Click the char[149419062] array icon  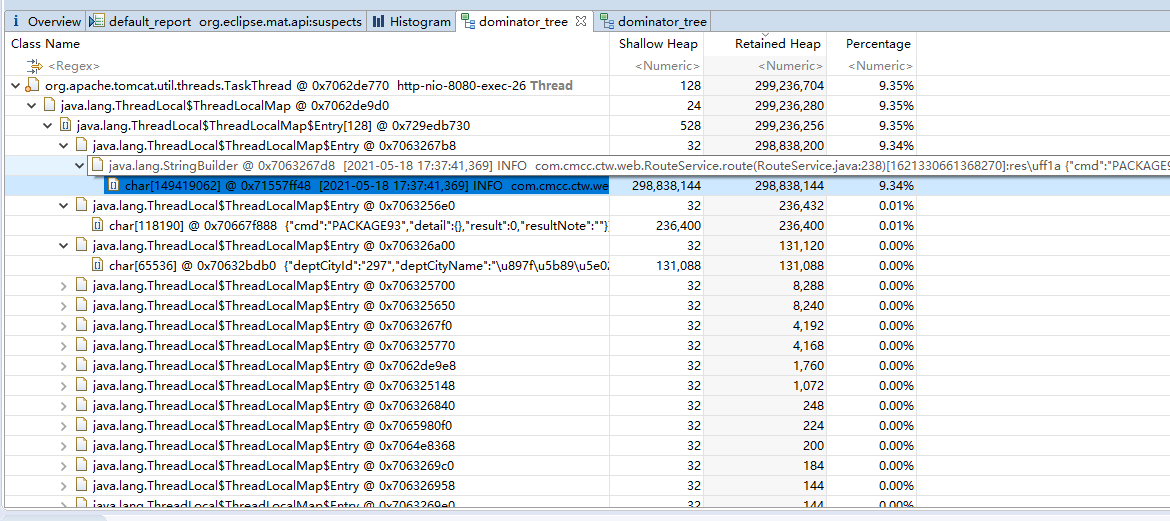[x=113, y=185]
